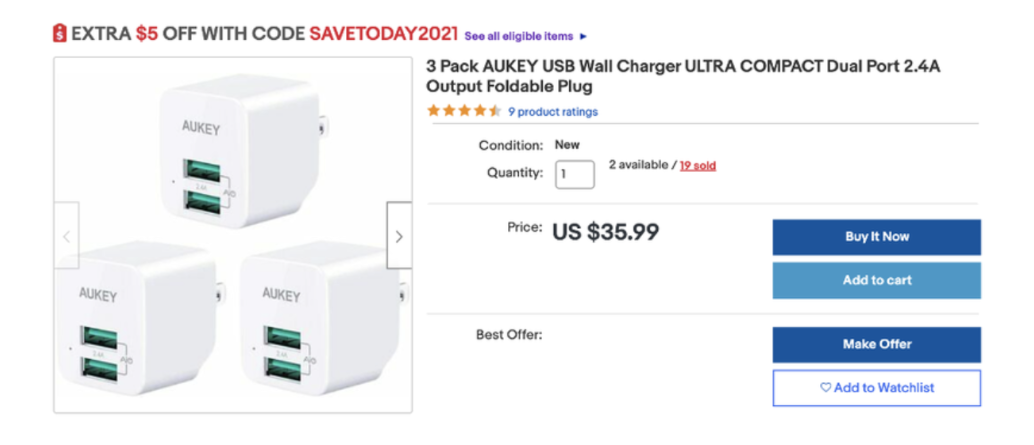The image size is (1034, 445).
Task: Click the small arrow after eligible items
Action: click(x=583, y=36)
